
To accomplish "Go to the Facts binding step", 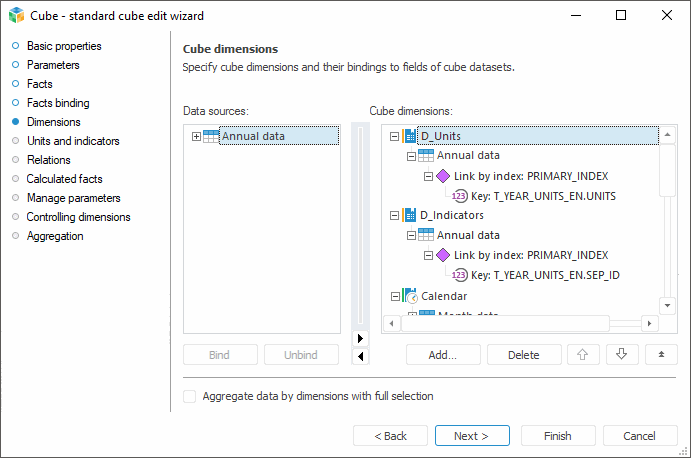I will (58, 103).
